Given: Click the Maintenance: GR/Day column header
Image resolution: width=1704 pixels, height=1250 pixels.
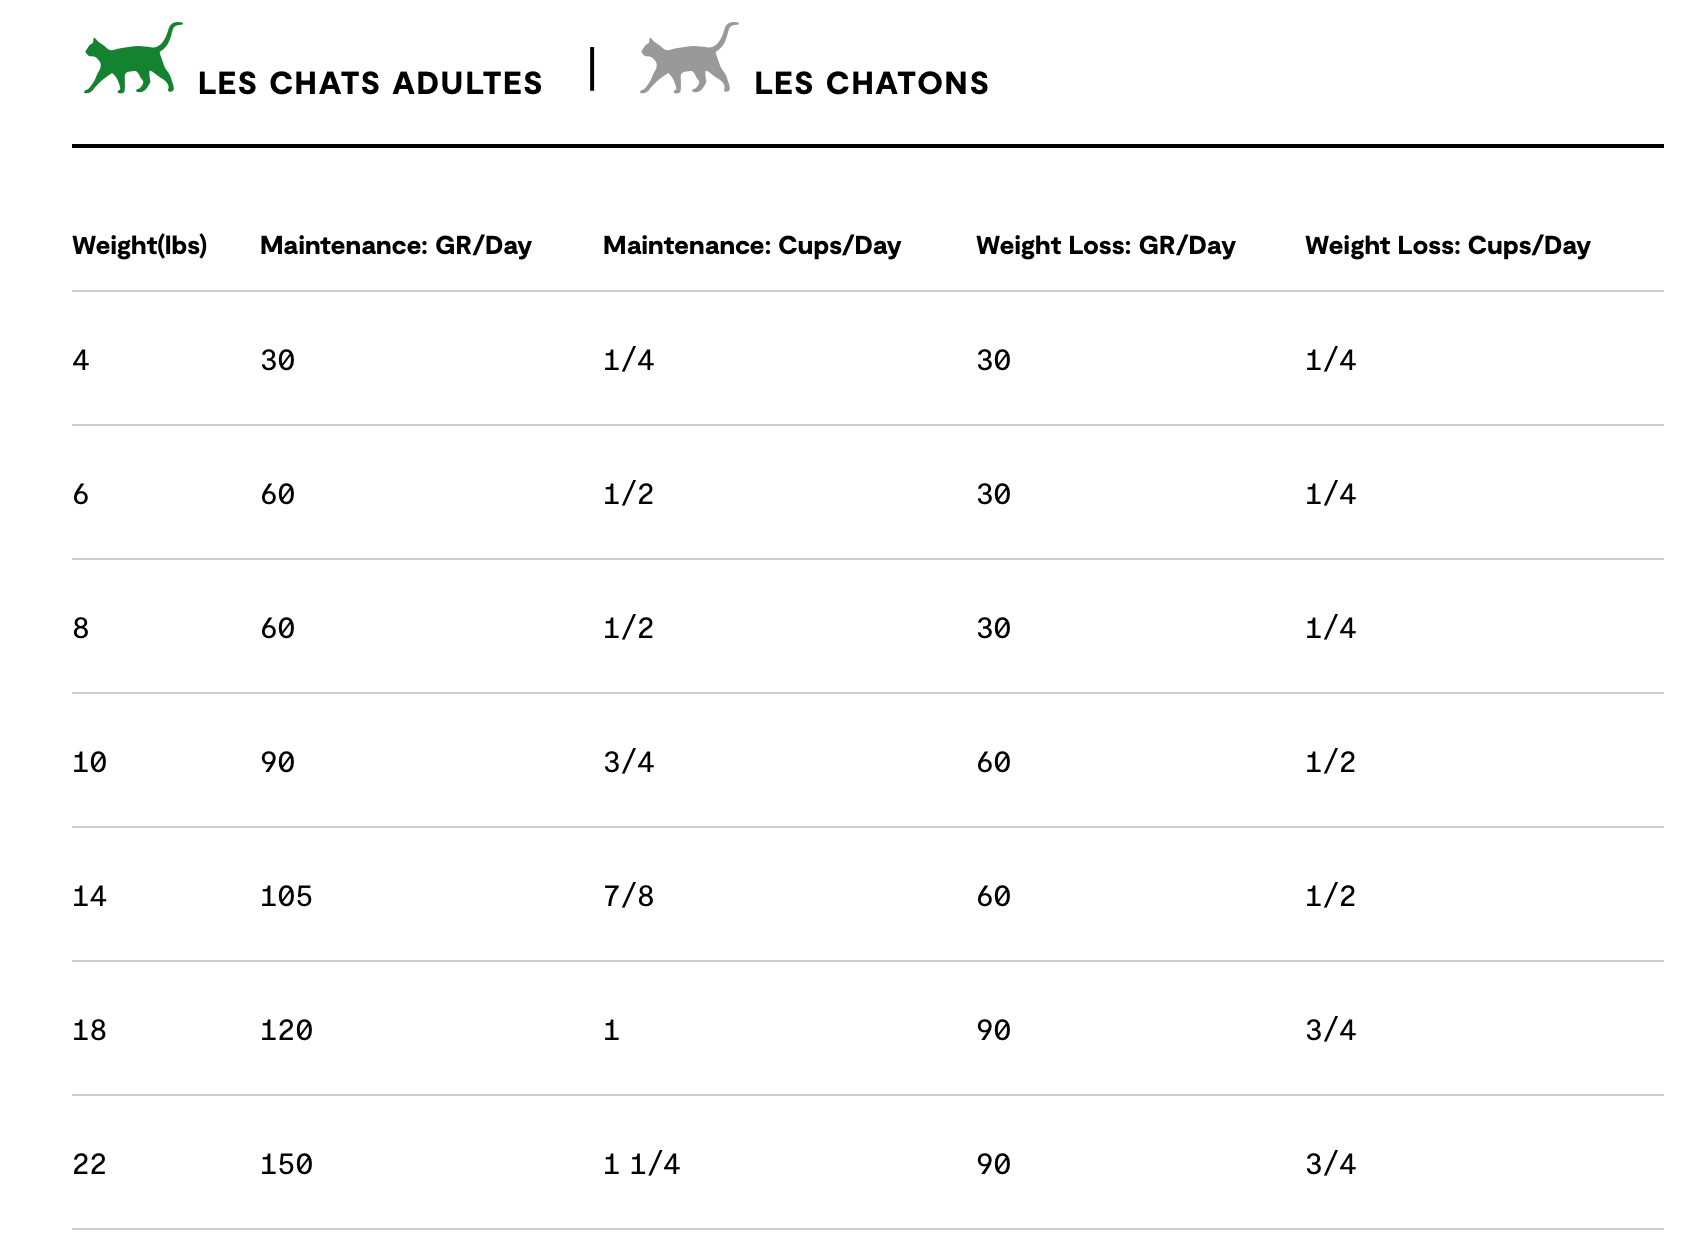Looking at the screenshot, I should (396, 245).
